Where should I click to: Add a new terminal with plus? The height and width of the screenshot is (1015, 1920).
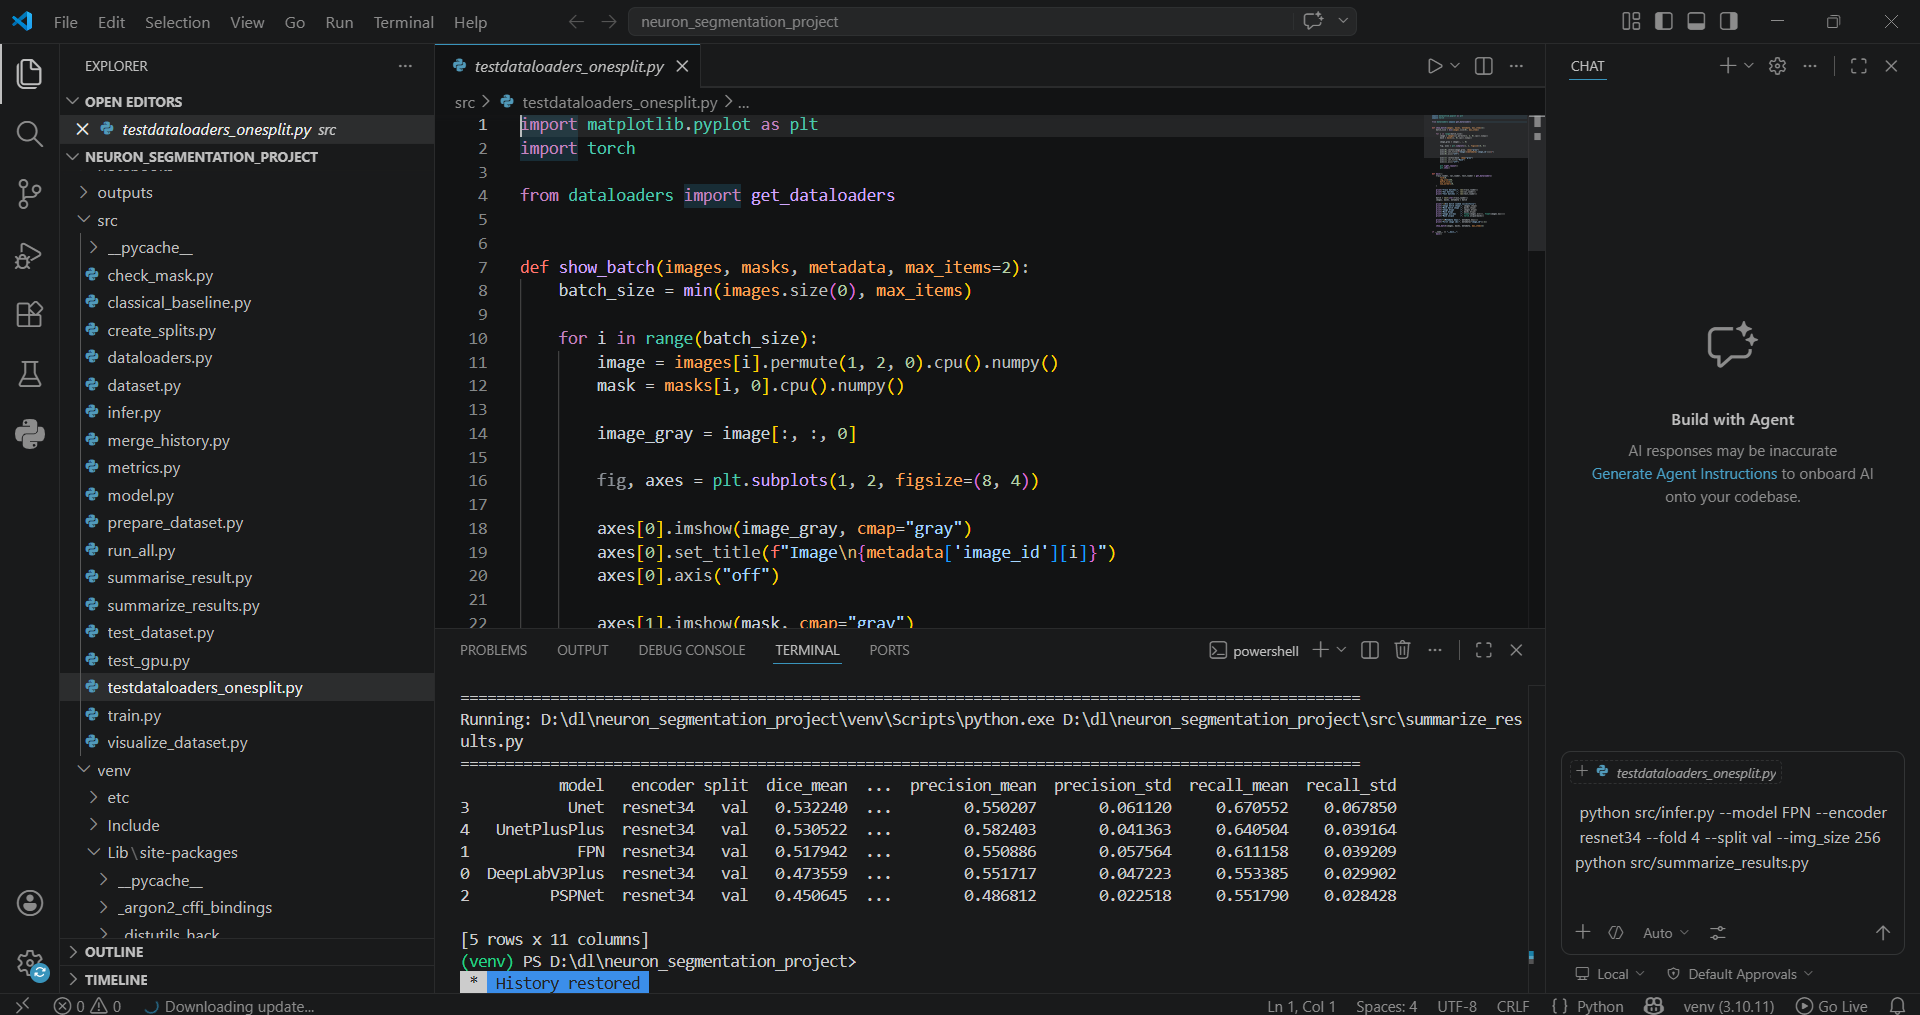point(1320,650)
